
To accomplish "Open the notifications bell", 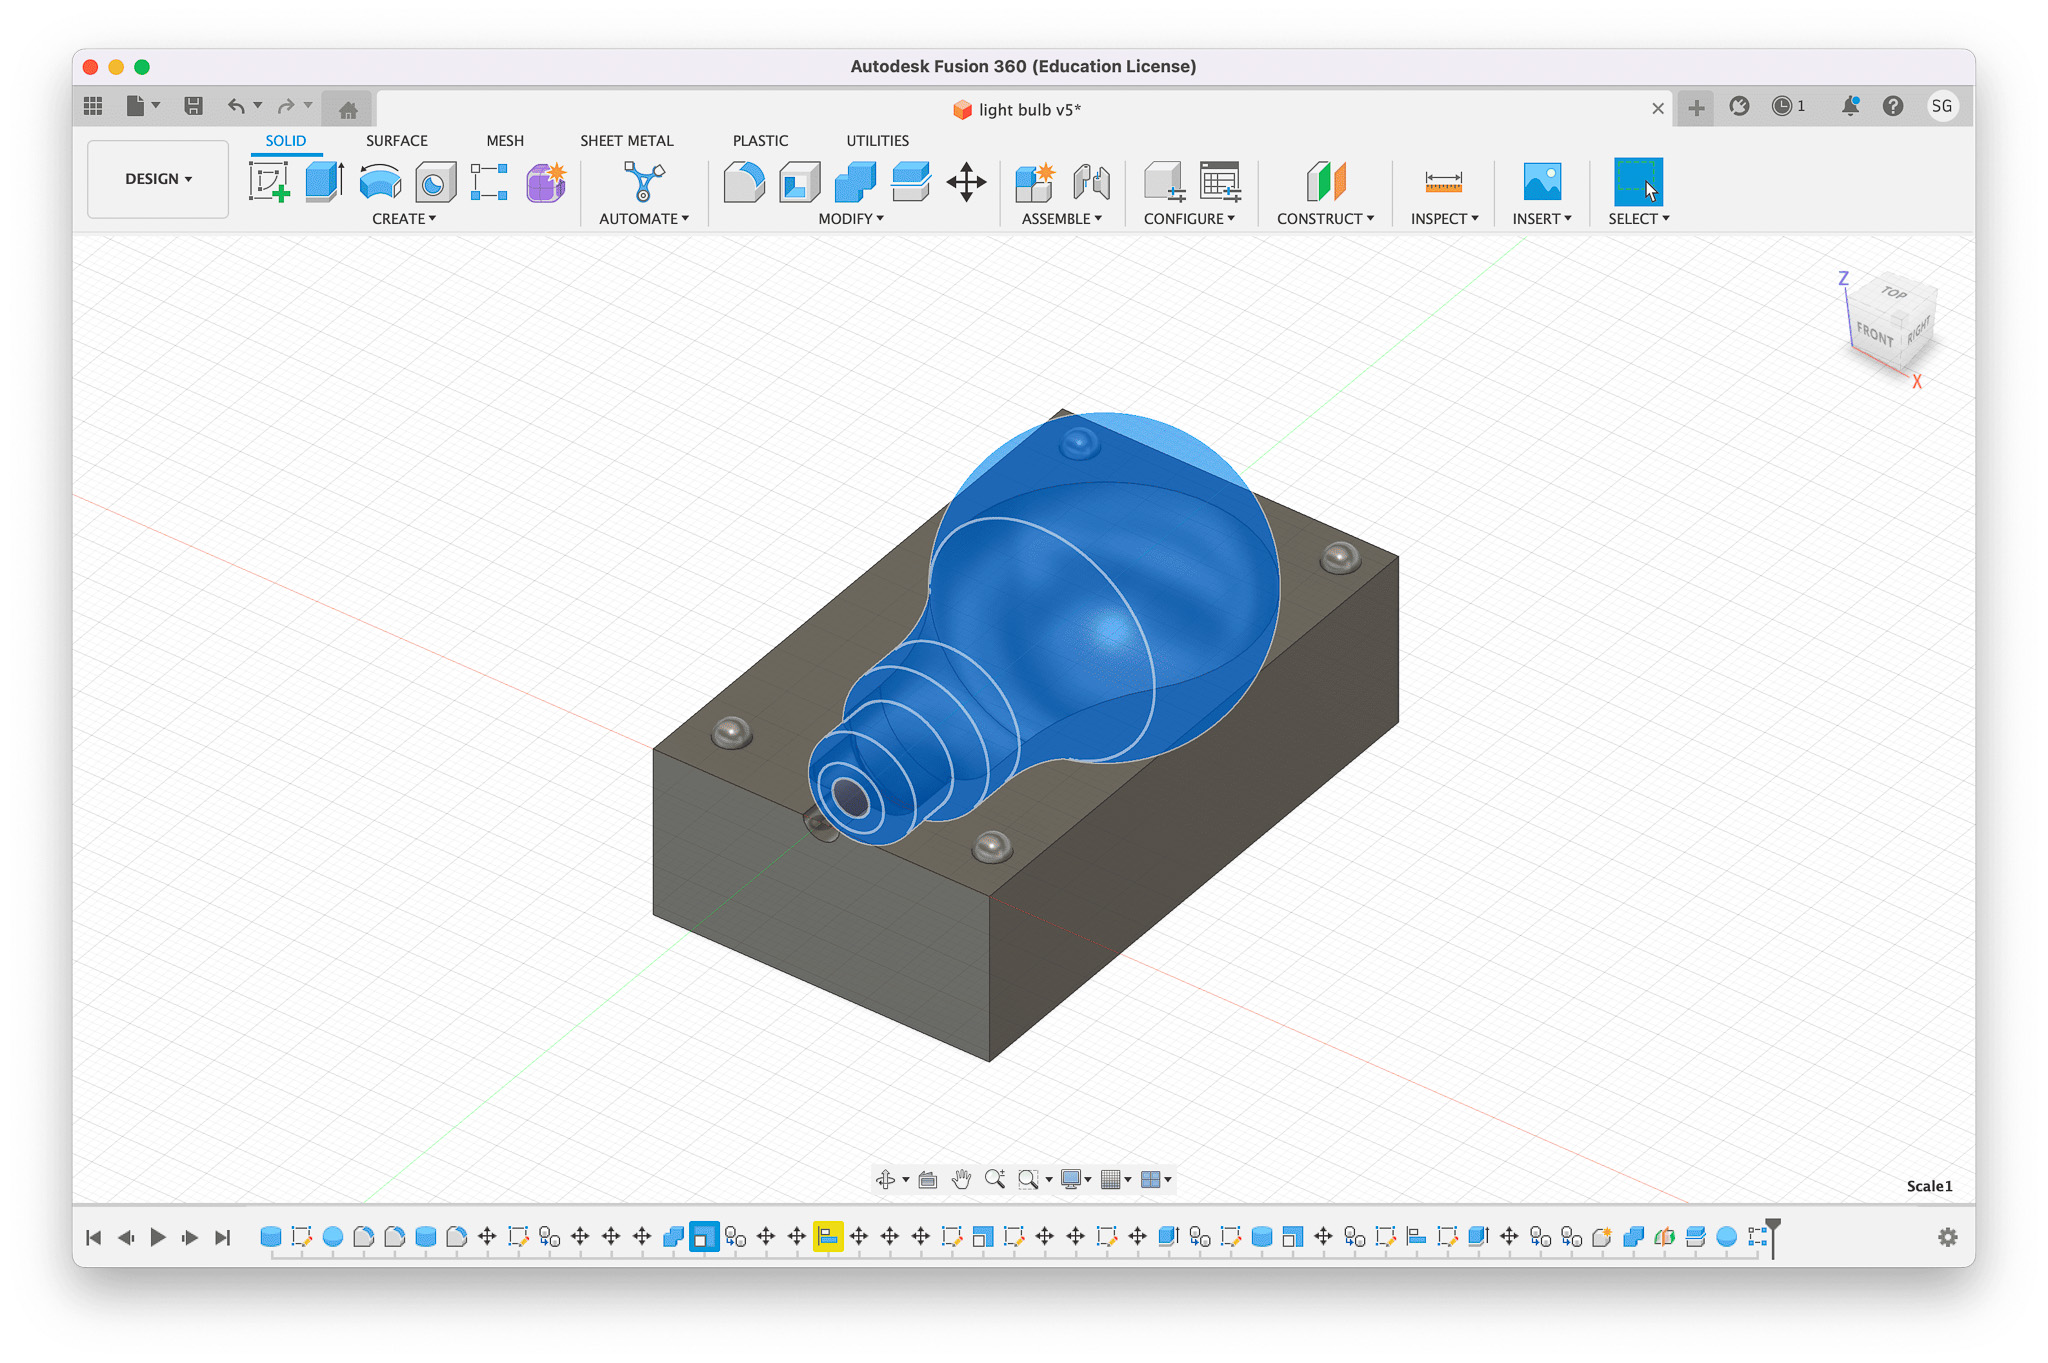I will pyautogui.click(x=1850, y=106).
